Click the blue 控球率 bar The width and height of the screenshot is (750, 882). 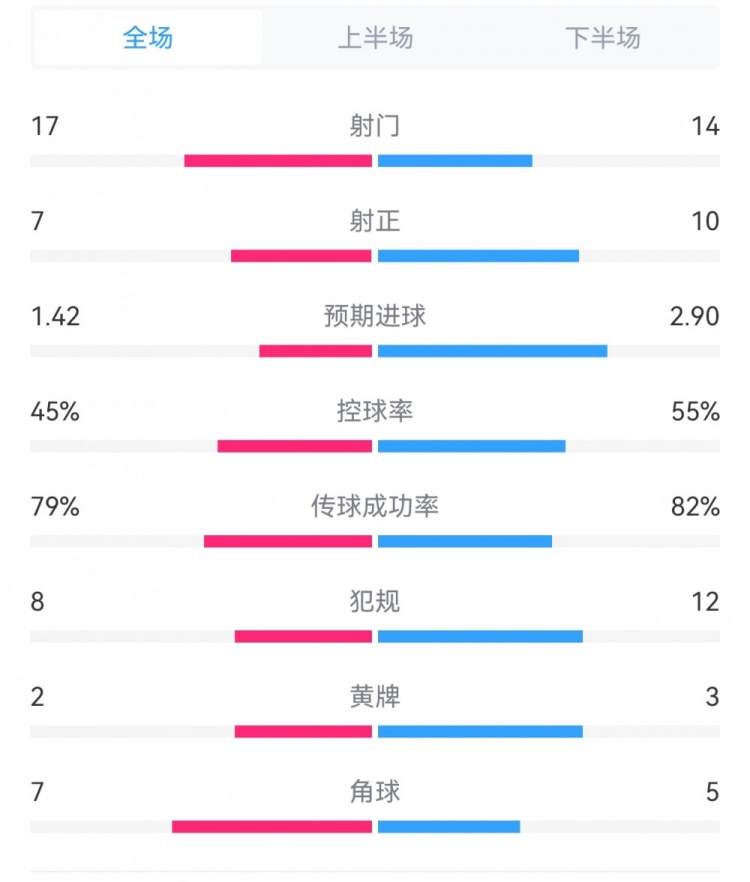tap(471, 446)
